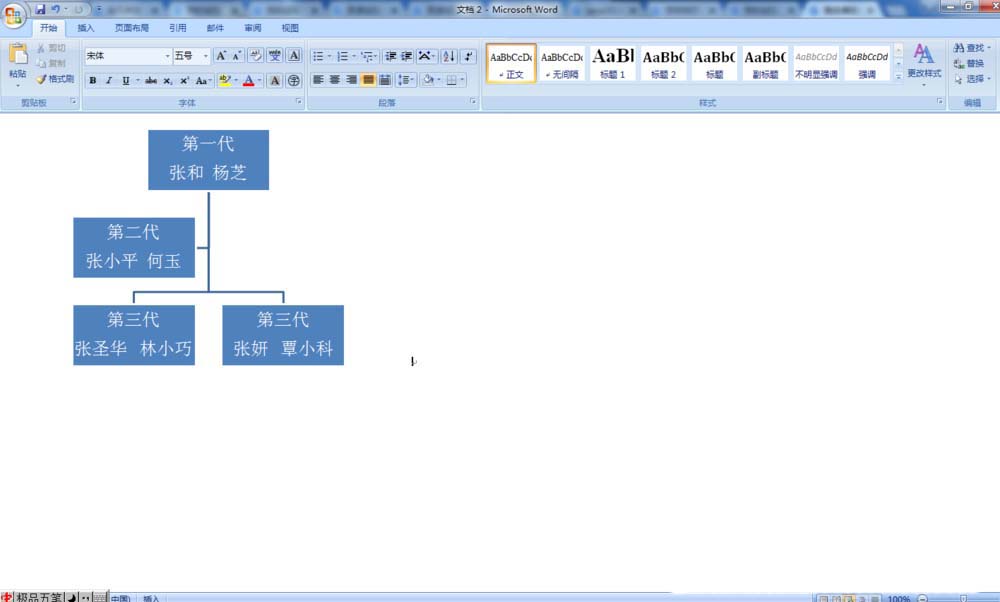Open the Replace tool
This screenshot has width=1000, height=602.
point(969,63)
